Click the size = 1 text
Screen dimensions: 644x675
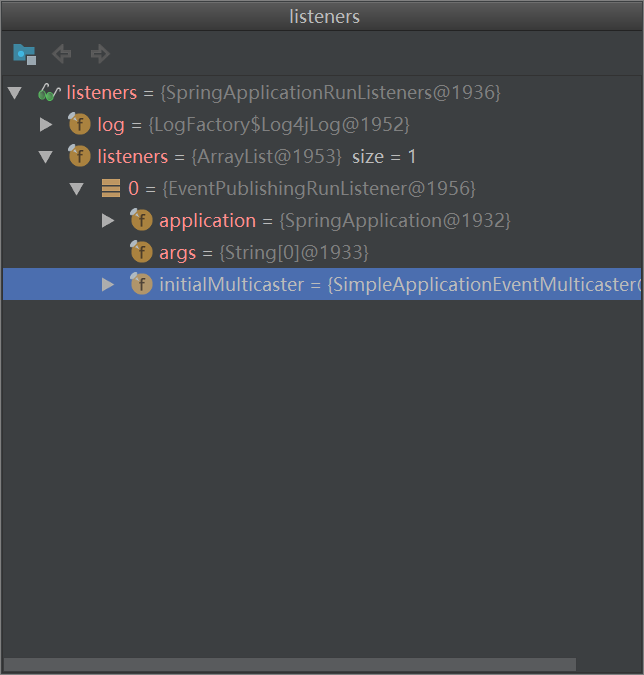point(384,157)
